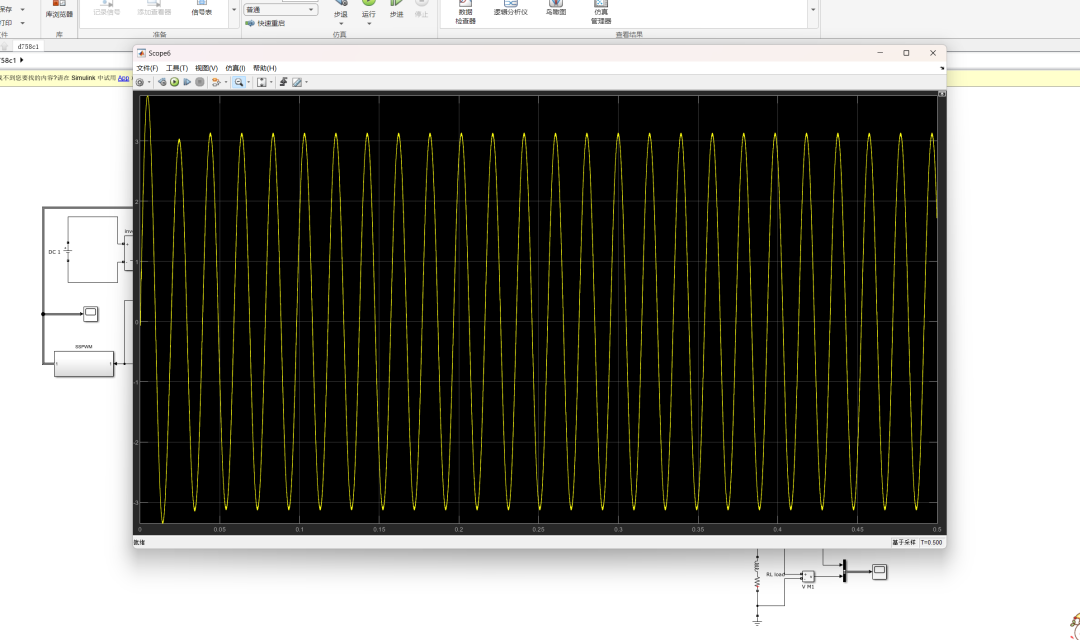Viewport: 1080px width, 640px height.
Task: Open the 文件(F) menu in Scope
Action: coord(146,68)
